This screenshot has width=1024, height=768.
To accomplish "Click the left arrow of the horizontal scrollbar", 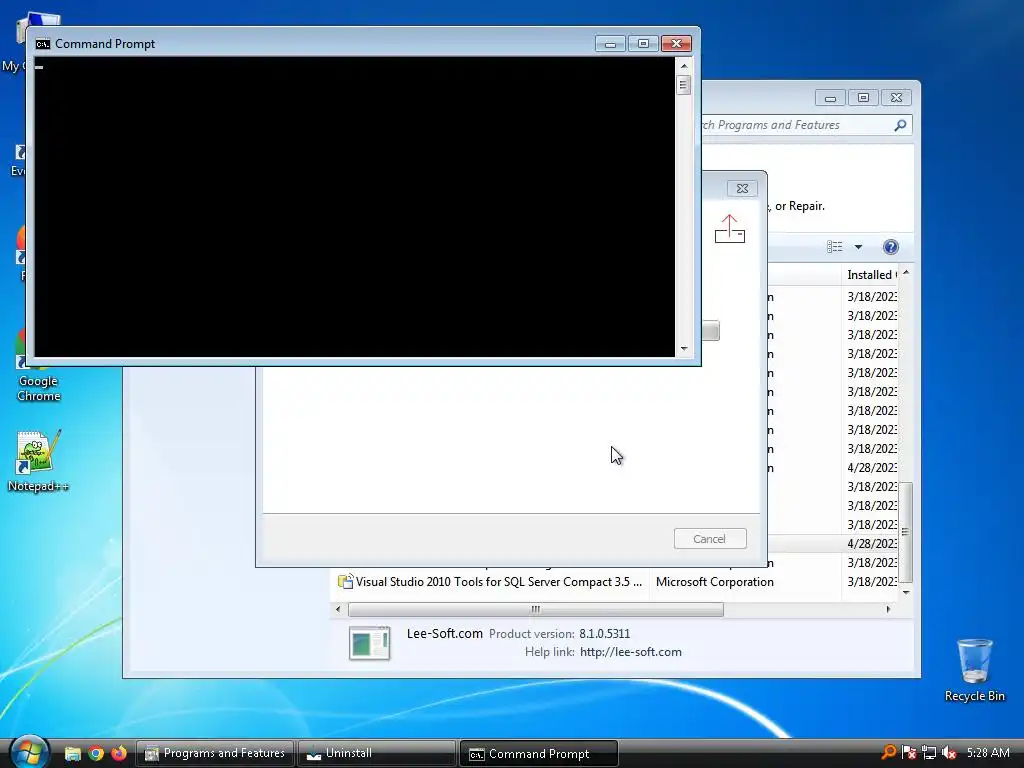I will point(338,609).
